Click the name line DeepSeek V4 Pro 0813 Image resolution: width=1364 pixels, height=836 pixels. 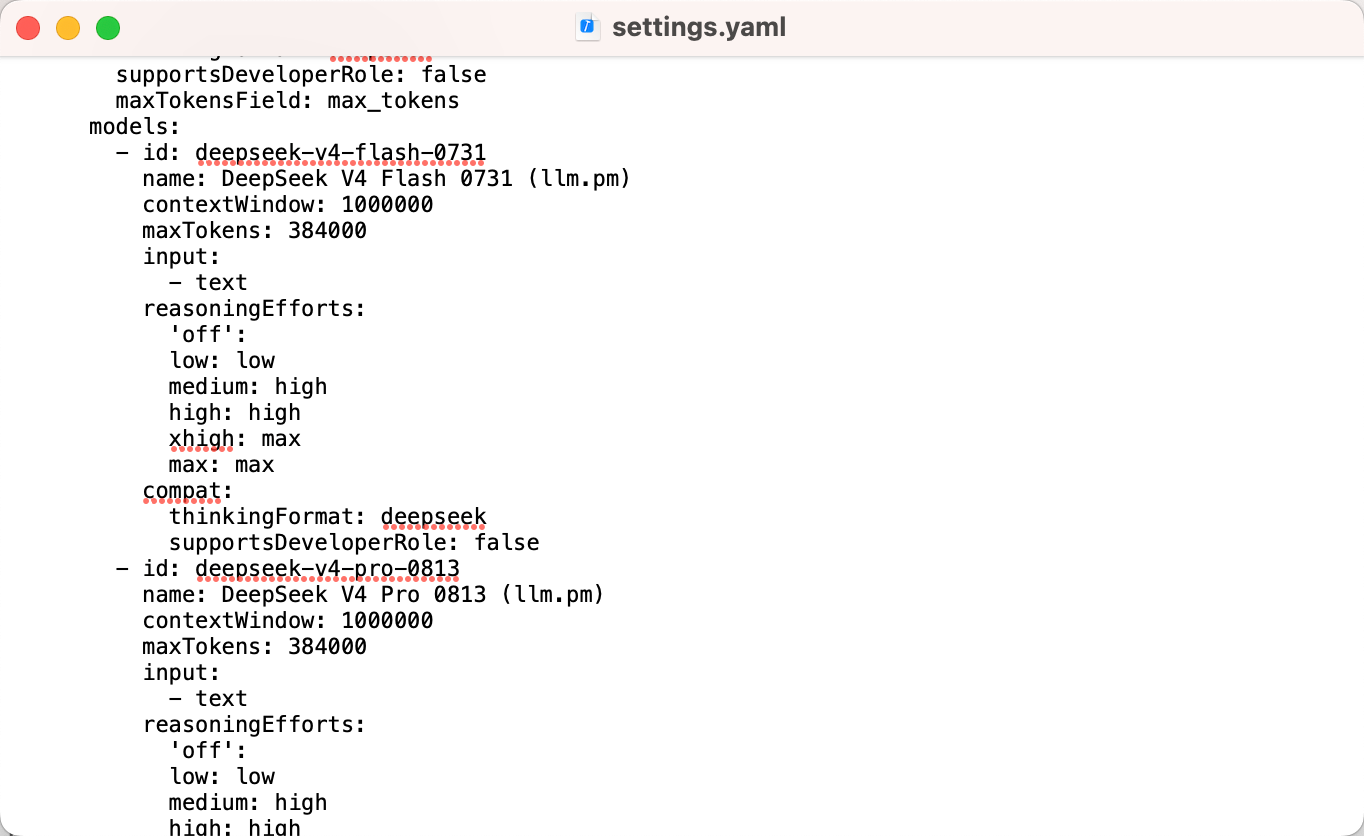(x=373, y=595)
